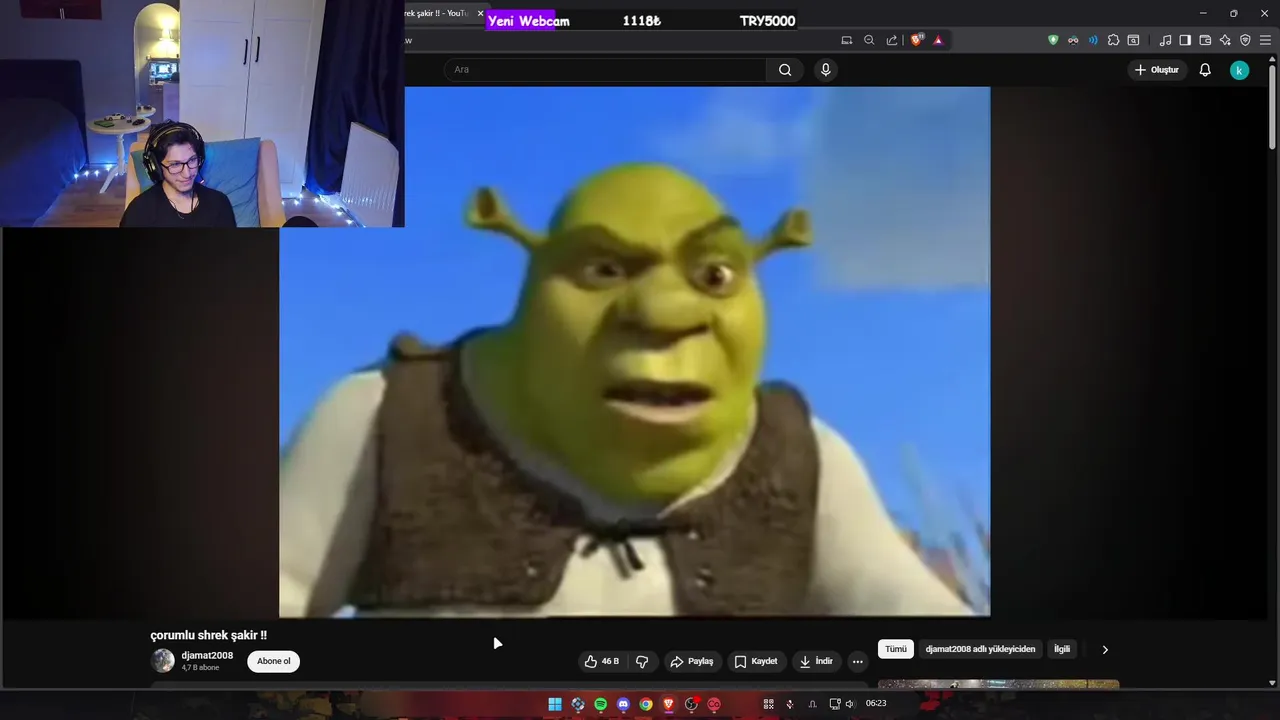The width and height of the screenshot is (1280, 720).
Task: Click Brave Rewards triangle icon
Action: [x=938, y=40]
